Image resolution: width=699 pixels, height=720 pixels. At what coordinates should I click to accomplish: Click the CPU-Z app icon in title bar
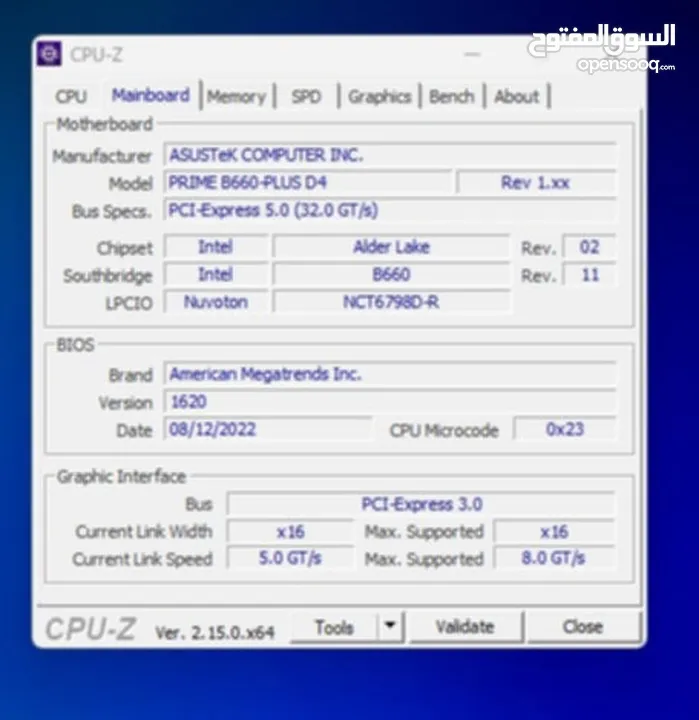pyautogui.click(x=49, y=54)
